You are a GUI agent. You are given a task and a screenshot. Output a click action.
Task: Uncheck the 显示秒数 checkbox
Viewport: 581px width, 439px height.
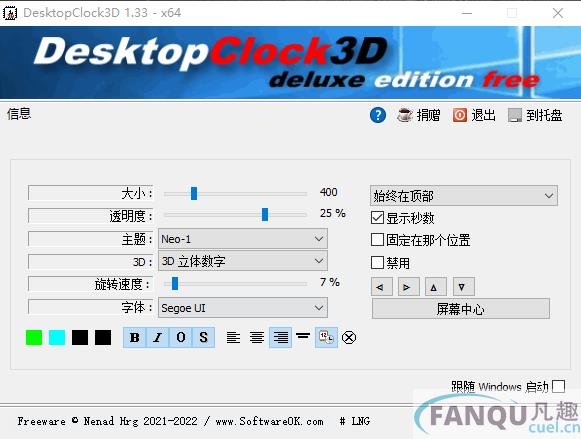click(x=377, y=217)
